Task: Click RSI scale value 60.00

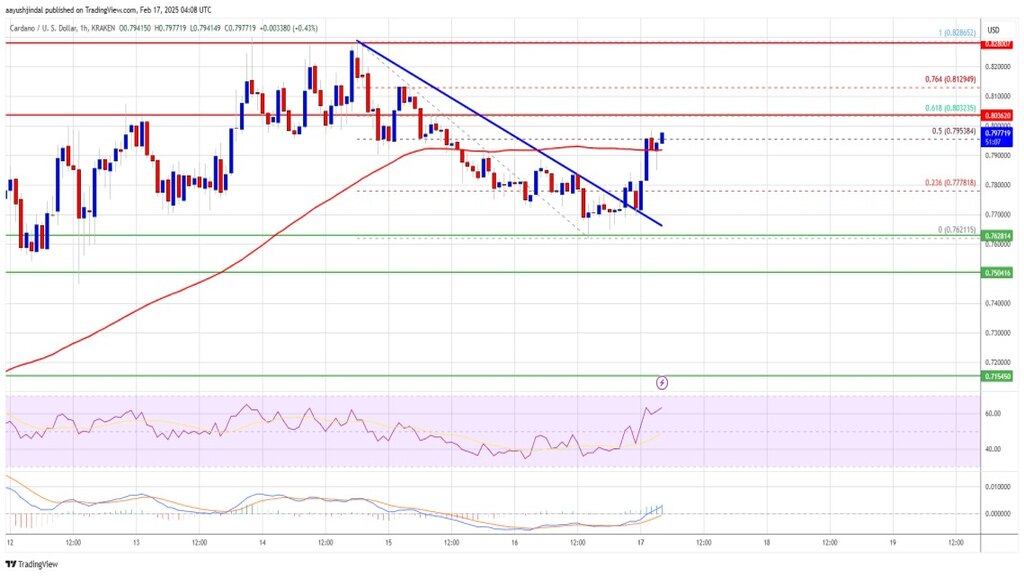Action: (x=993, y=413)
